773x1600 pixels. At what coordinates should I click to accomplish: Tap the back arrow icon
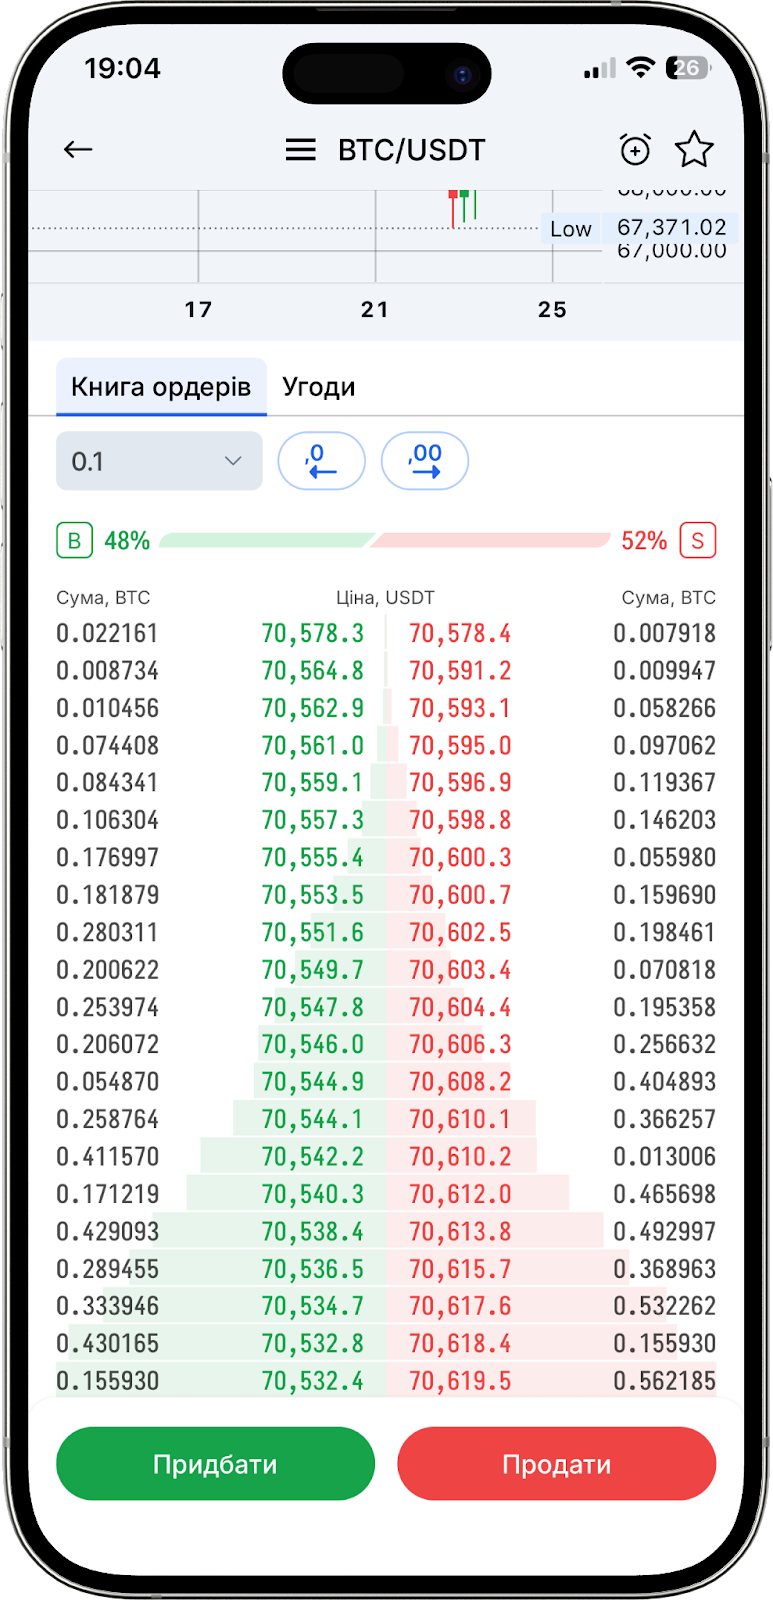[78, 150]
